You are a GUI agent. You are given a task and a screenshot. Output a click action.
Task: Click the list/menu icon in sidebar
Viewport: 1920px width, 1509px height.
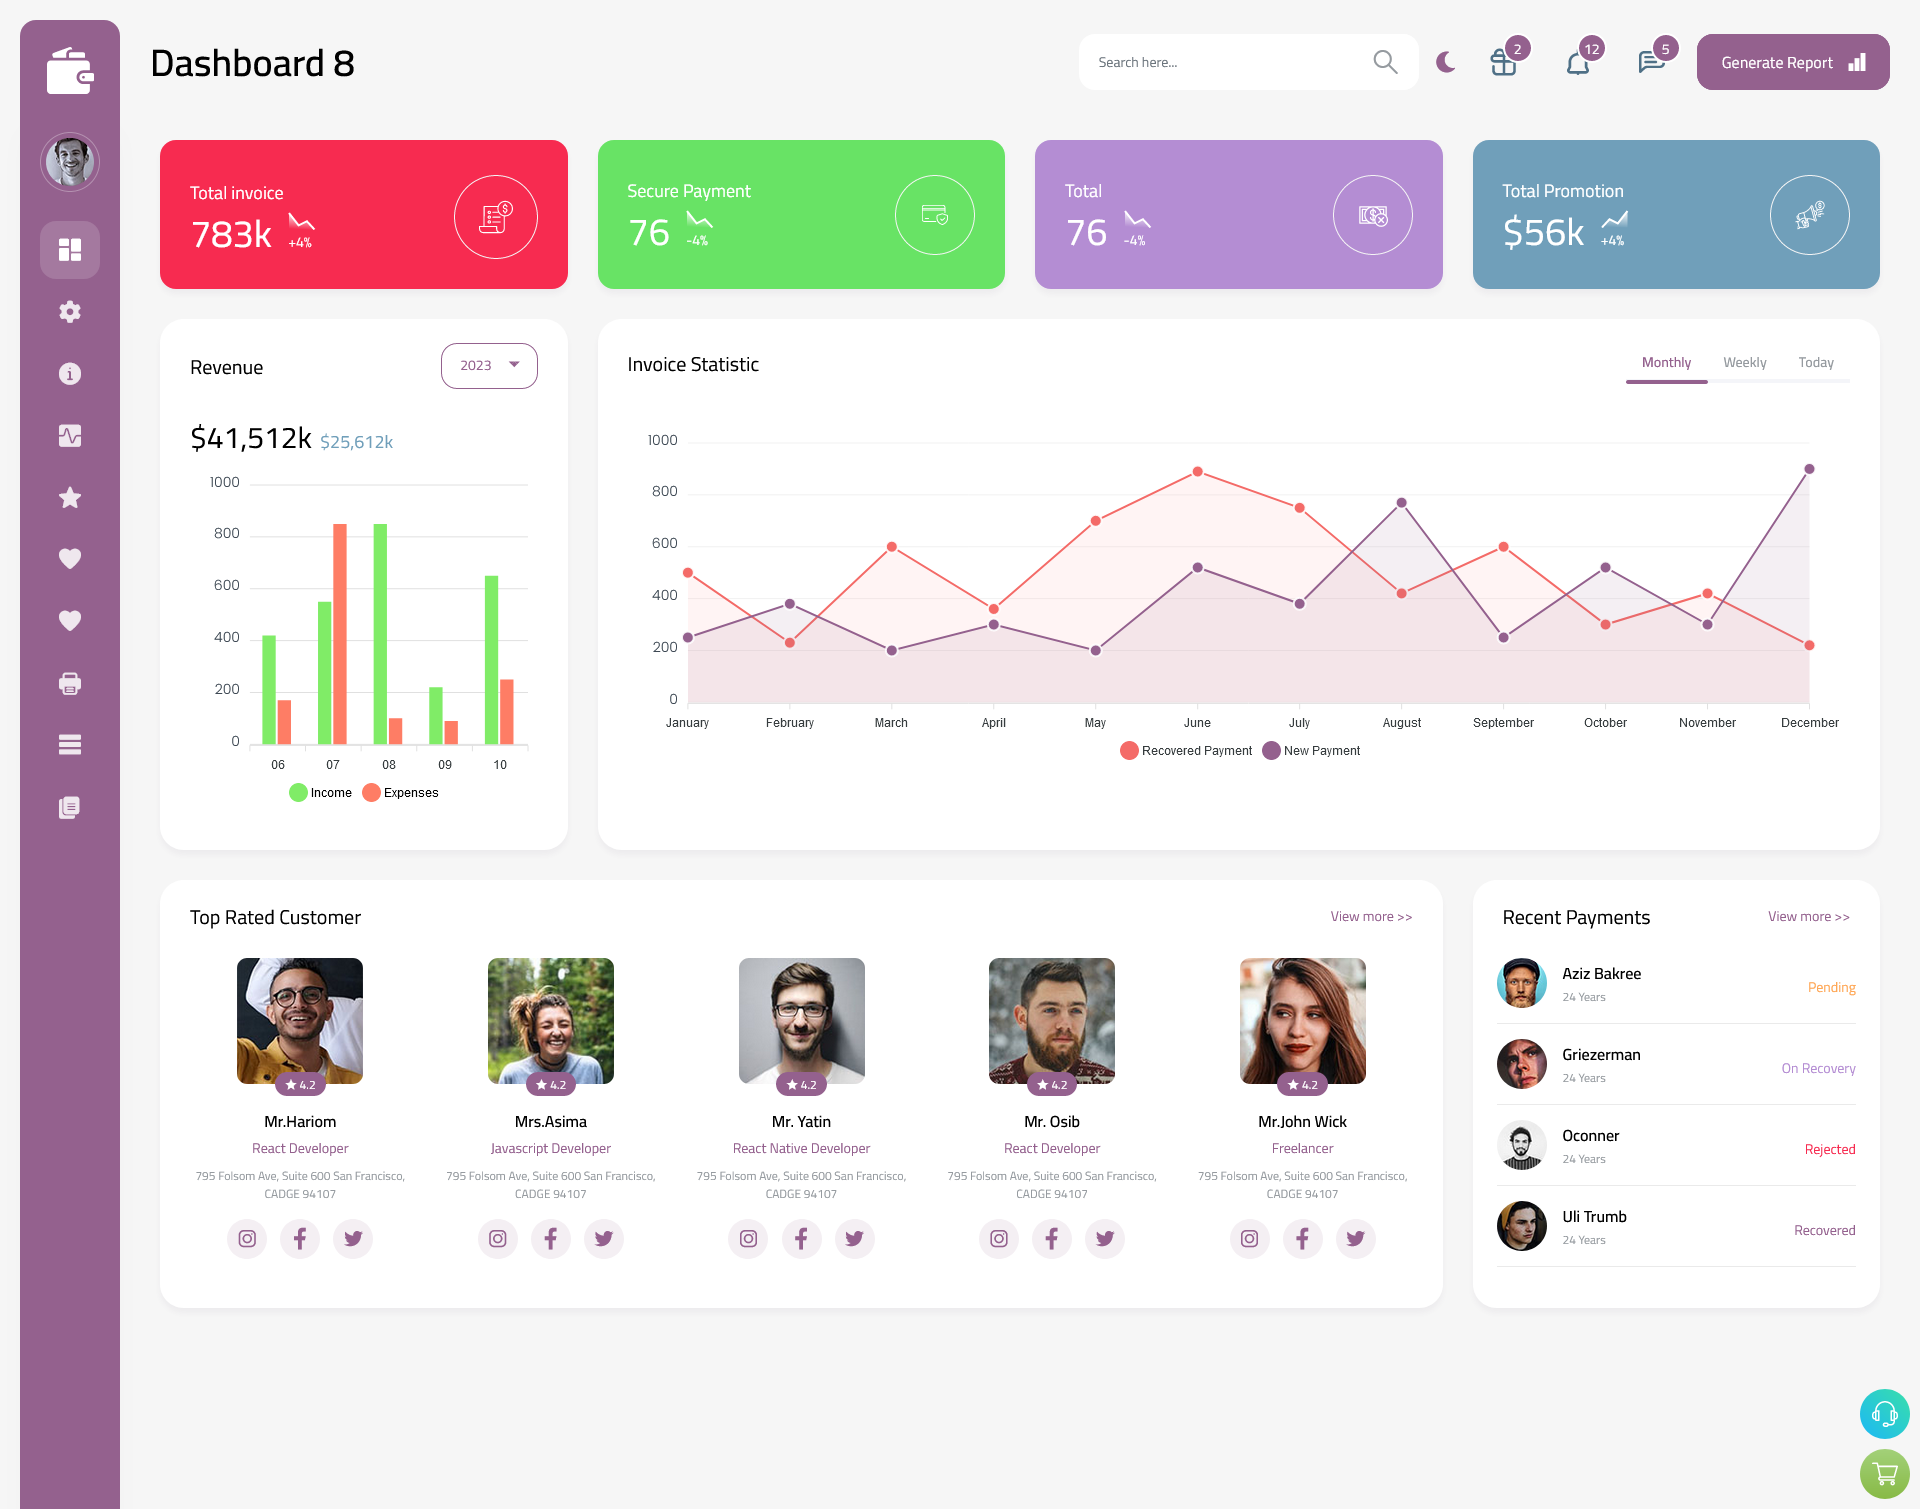69,745
